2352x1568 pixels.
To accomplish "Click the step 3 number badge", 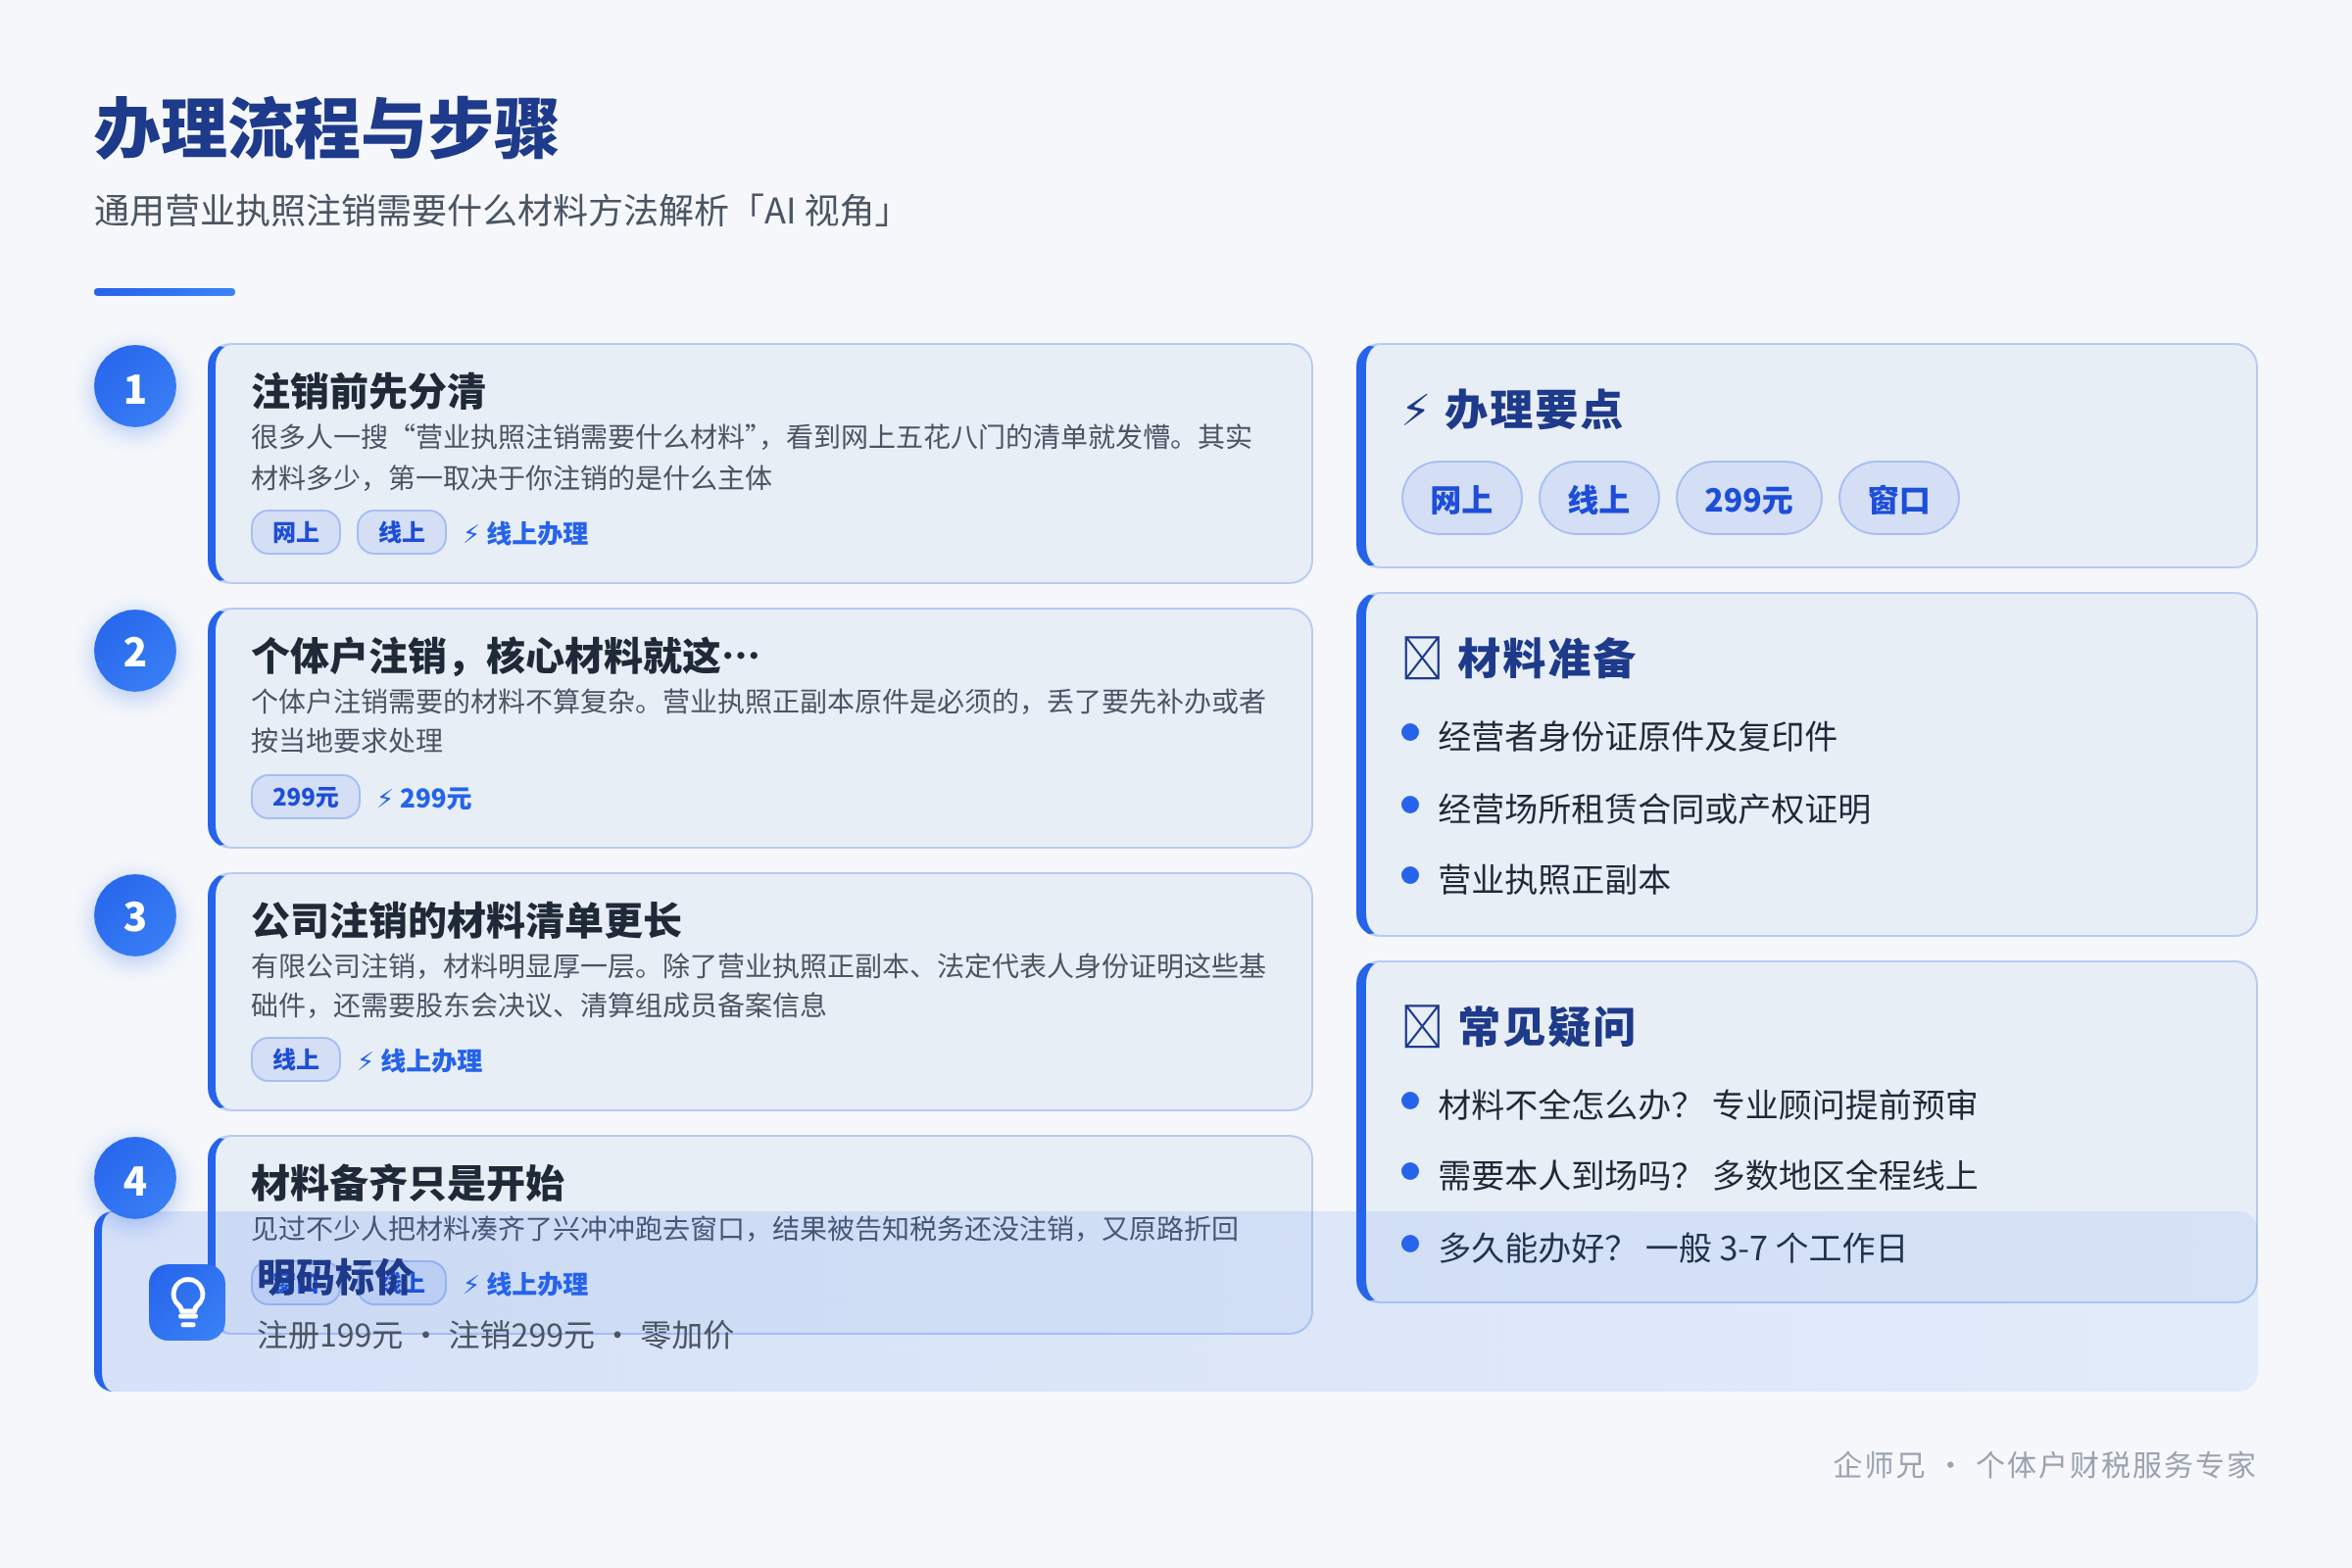I will pyautogui.click(x=135, y=916).
